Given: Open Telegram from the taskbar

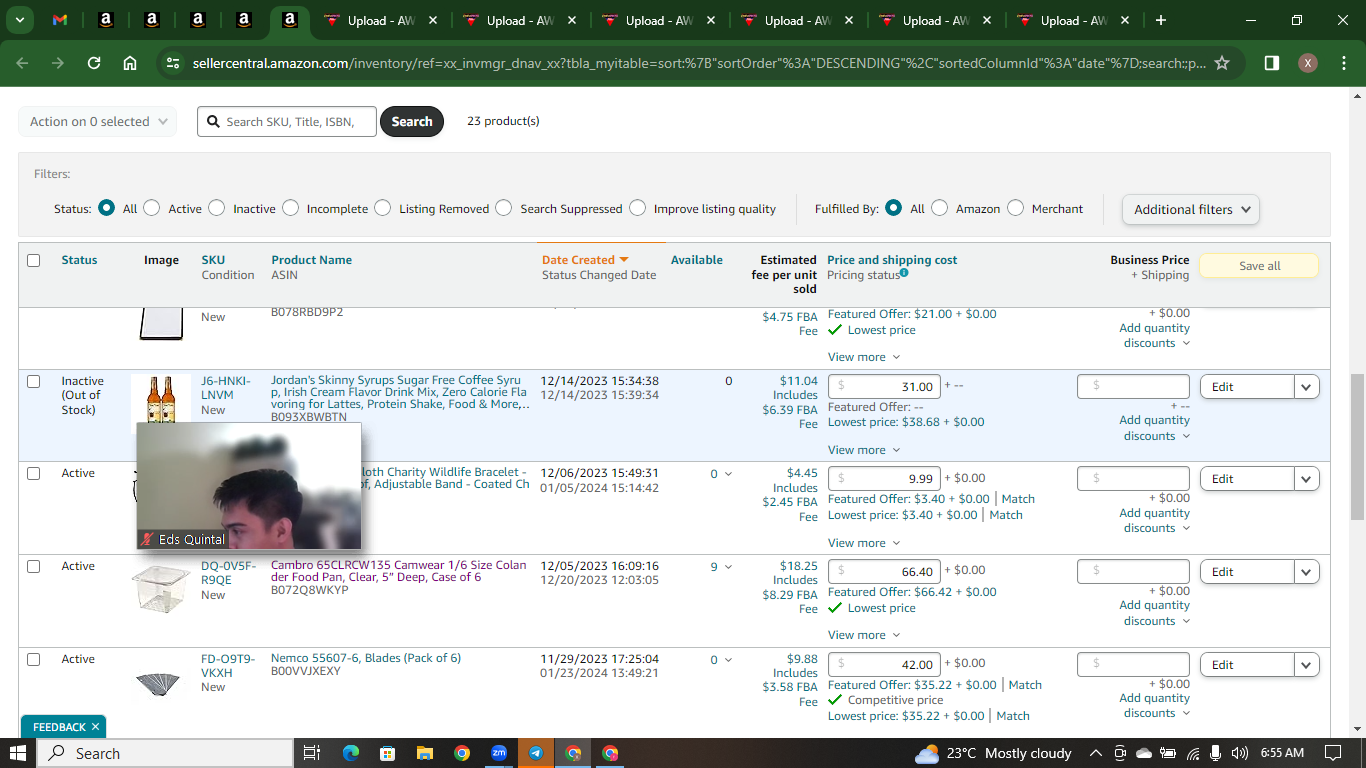Looking at the screenshot, I should (x=536, y=753).
